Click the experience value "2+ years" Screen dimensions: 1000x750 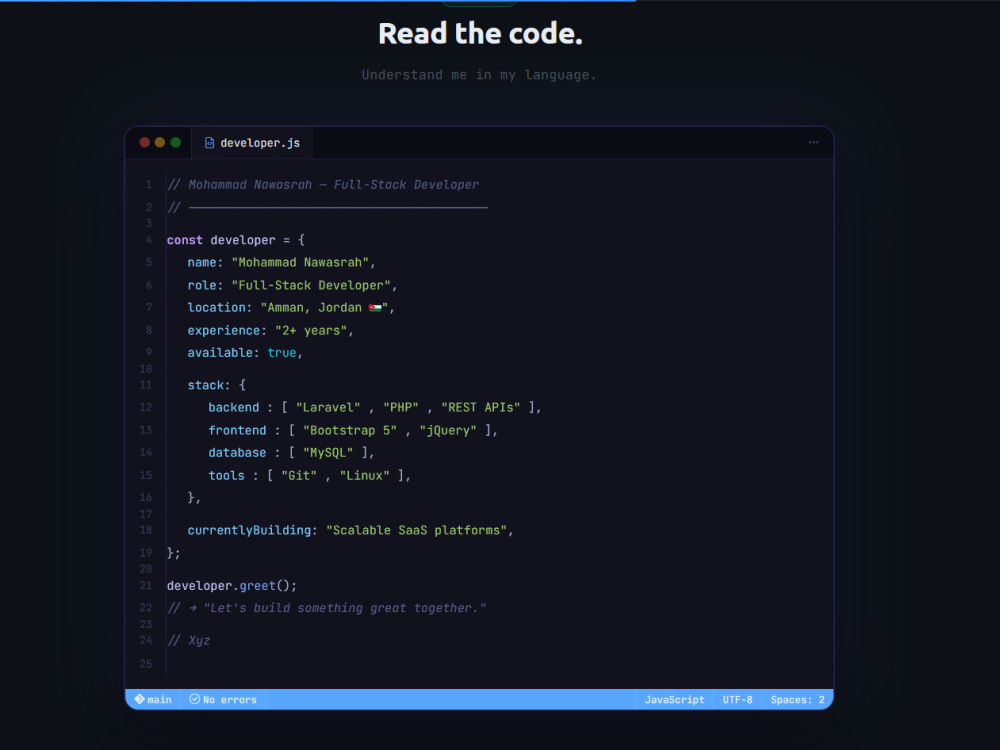pyautogui.click(x=311, y=330)
